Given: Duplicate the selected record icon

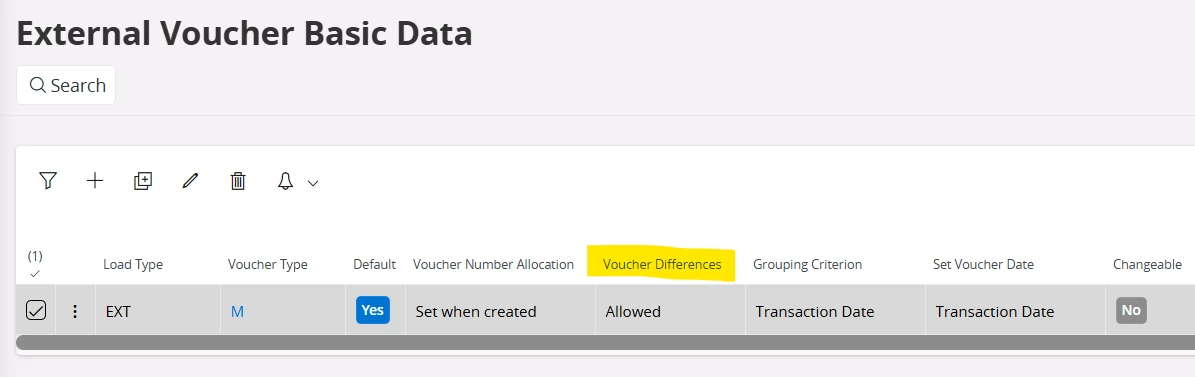Looking at the screenshot, I should 143,181.
